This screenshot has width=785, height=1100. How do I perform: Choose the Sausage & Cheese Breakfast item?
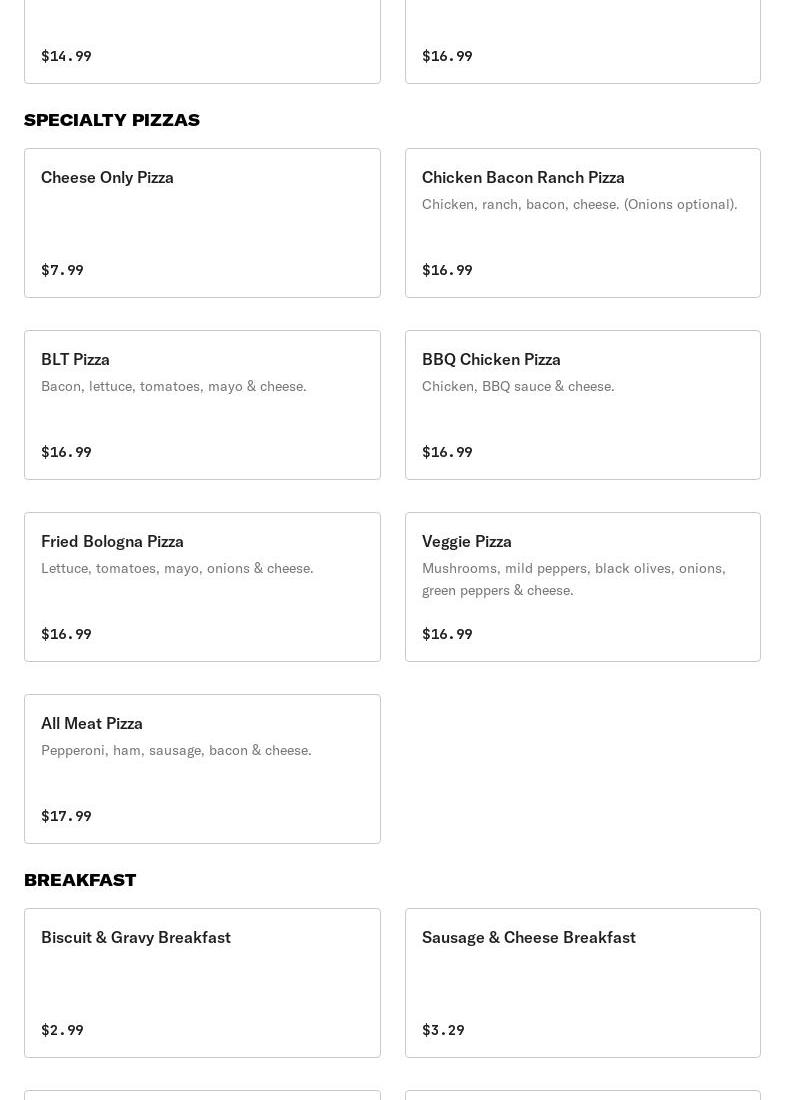point(582,982)
